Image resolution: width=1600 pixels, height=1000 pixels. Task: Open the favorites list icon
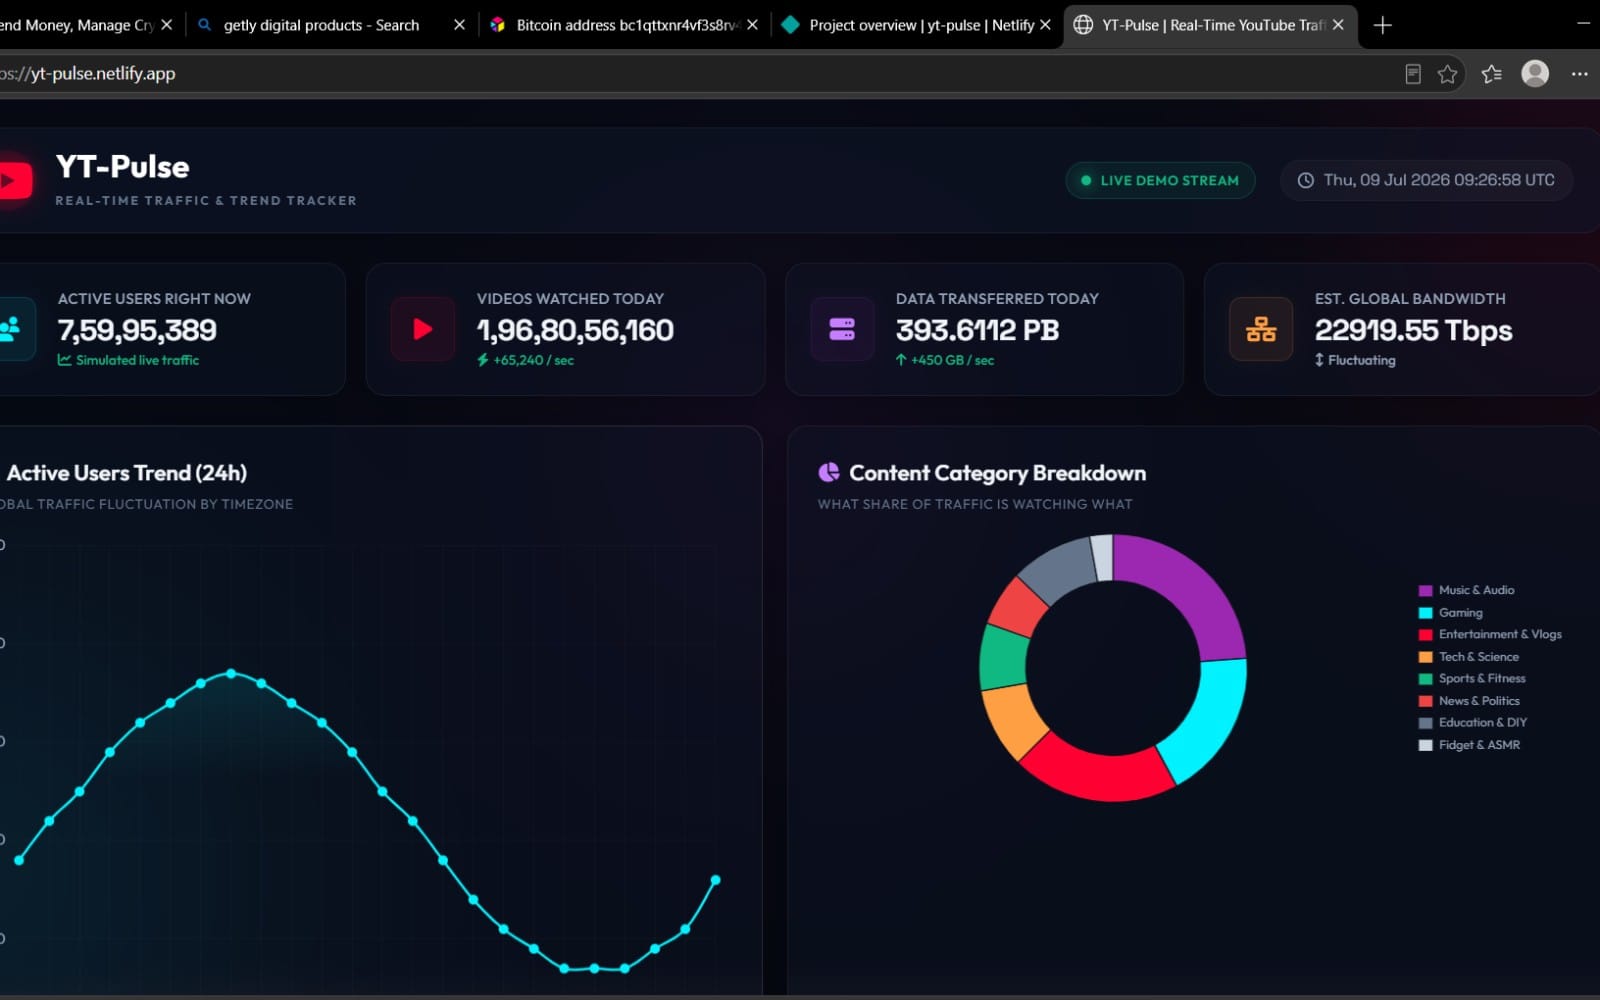tap(1491, 74)
